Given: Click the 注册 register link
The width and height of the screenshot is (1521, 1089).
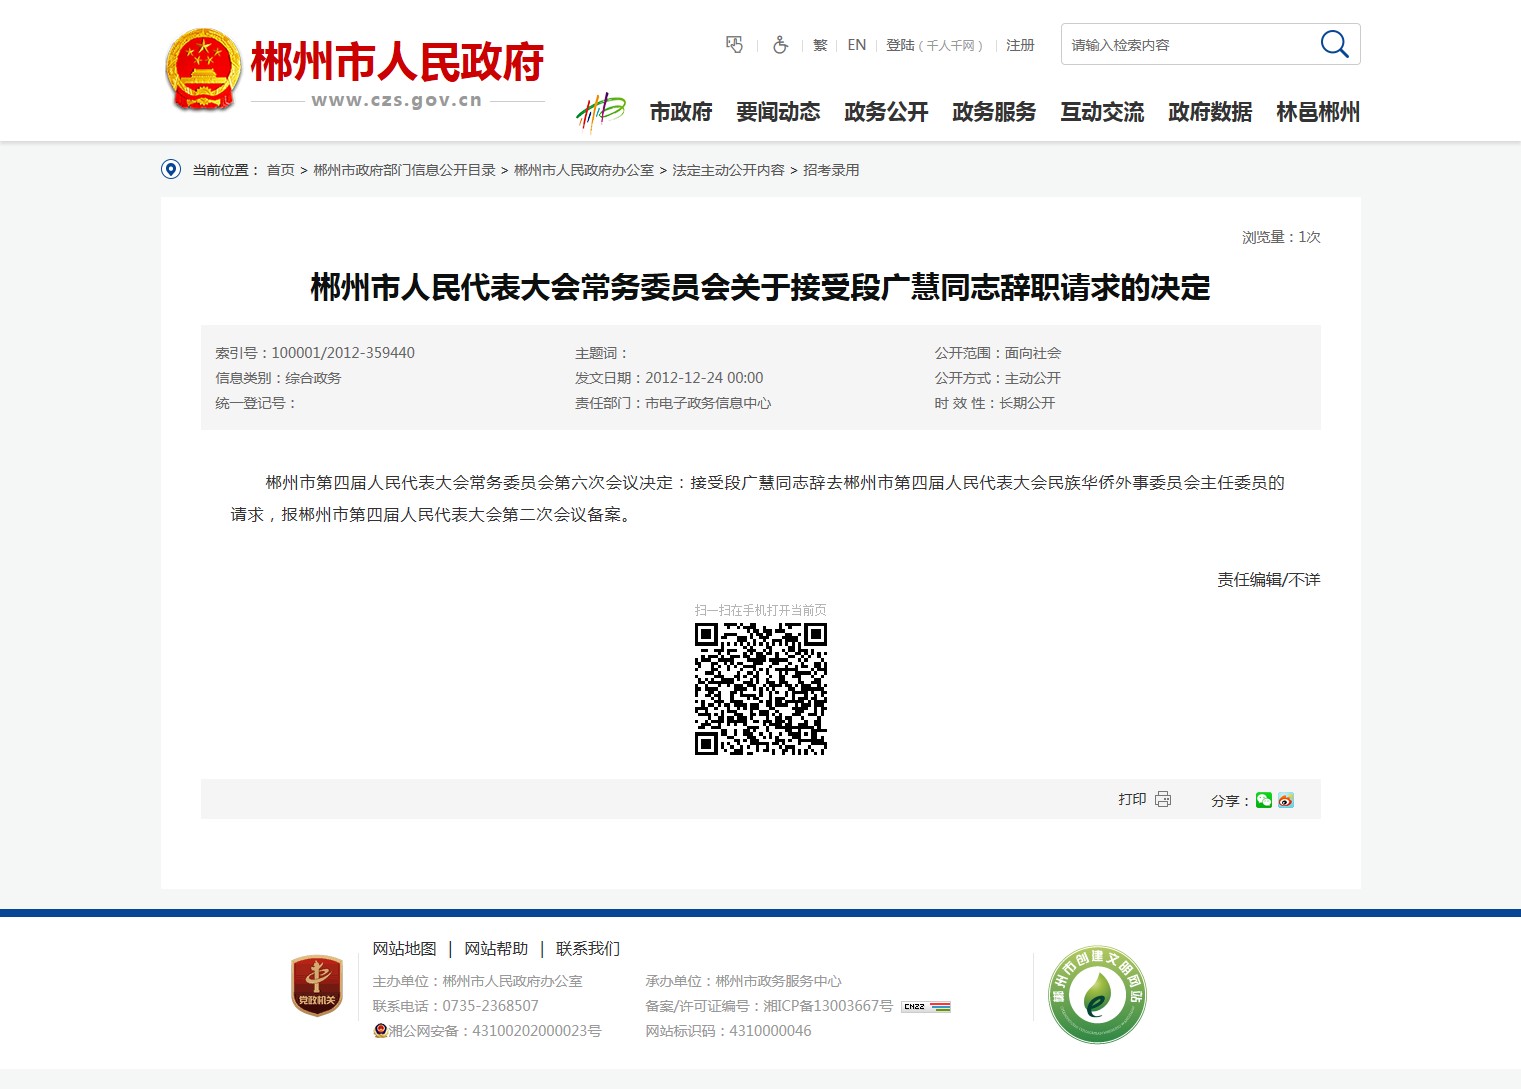Looking at the screenshot, I should pos(1020,45).
